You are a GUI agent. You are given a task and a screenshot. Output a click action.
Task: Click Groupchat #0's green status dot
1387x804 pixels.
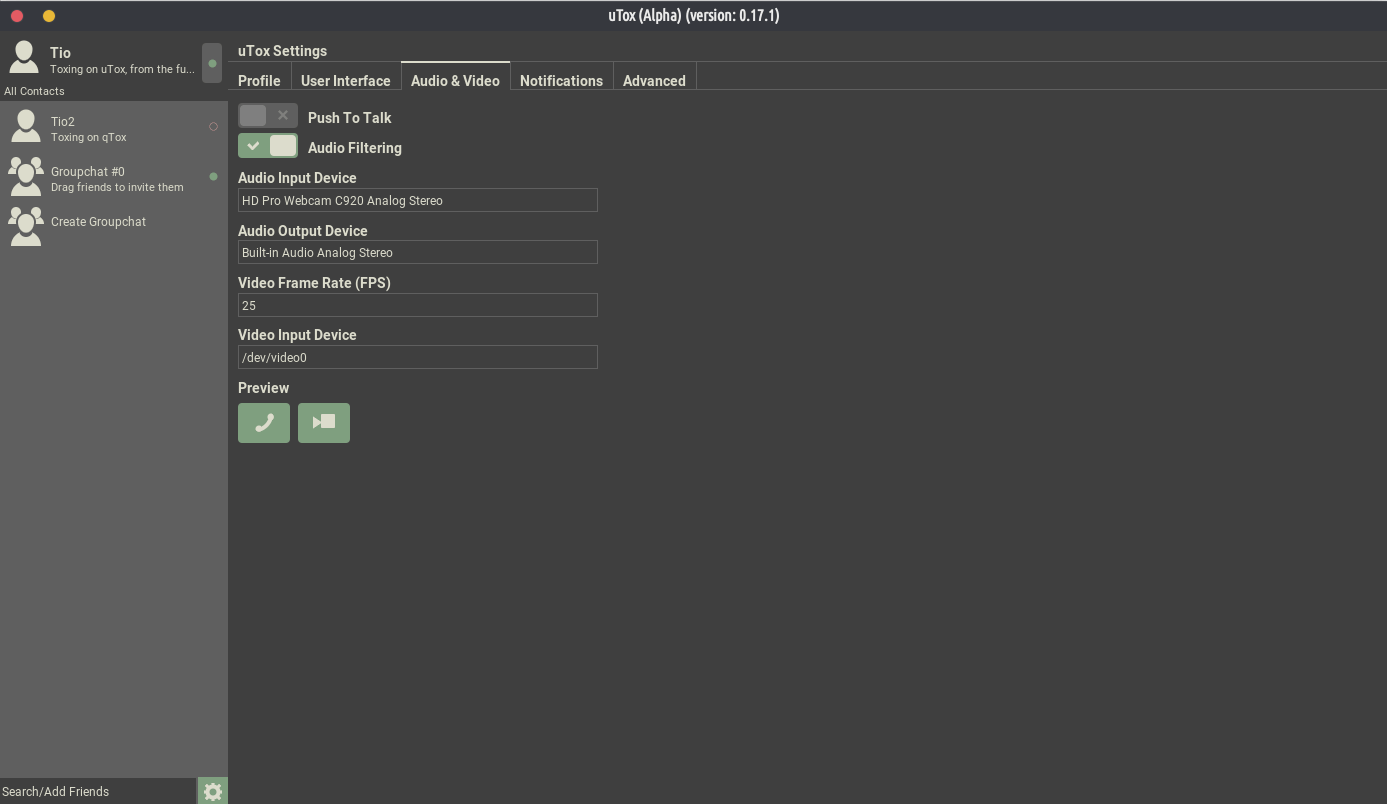(213, 177)
